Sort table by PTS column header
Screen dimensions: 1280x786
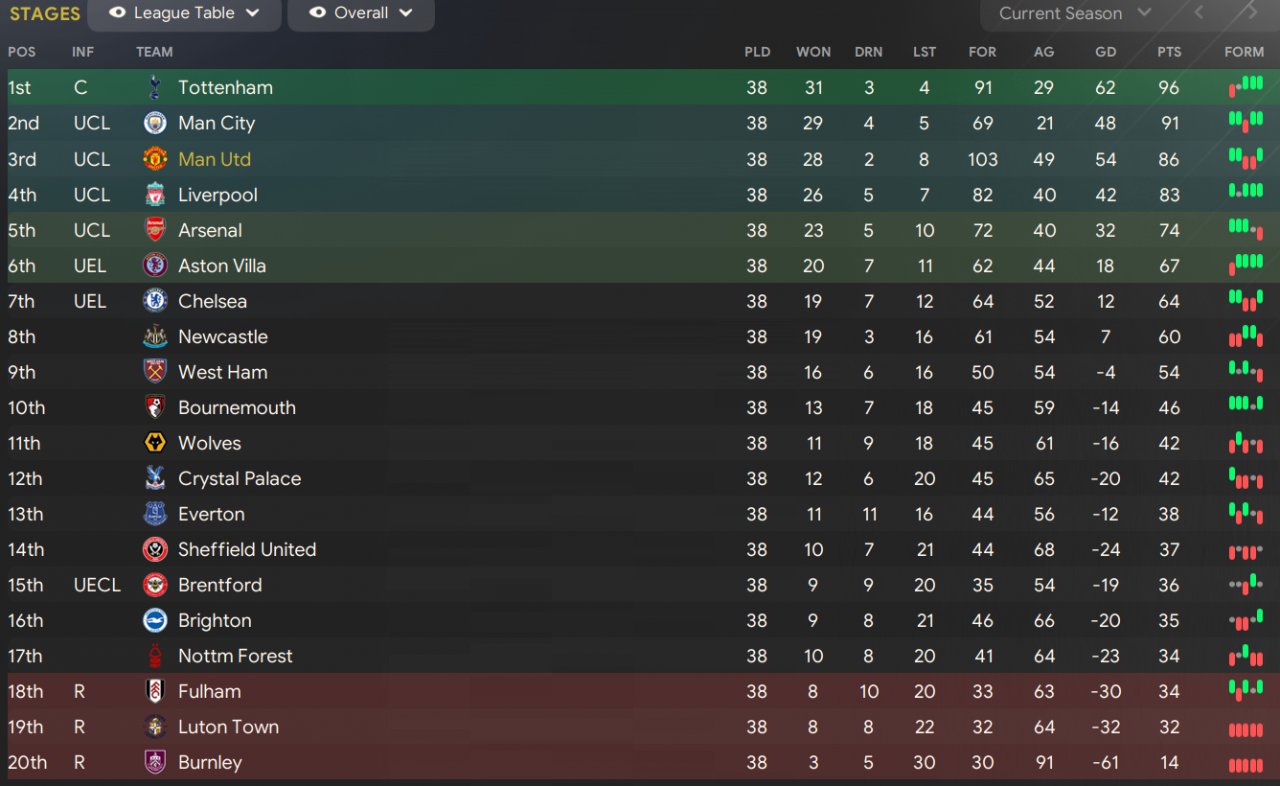pos(1169,52)
